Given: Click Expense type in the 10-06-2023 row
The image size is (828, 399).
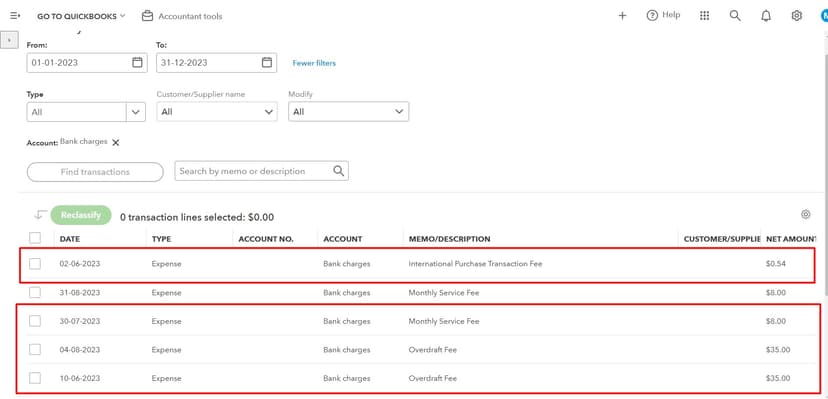Looking at the screenshot, I should [166, 378].
